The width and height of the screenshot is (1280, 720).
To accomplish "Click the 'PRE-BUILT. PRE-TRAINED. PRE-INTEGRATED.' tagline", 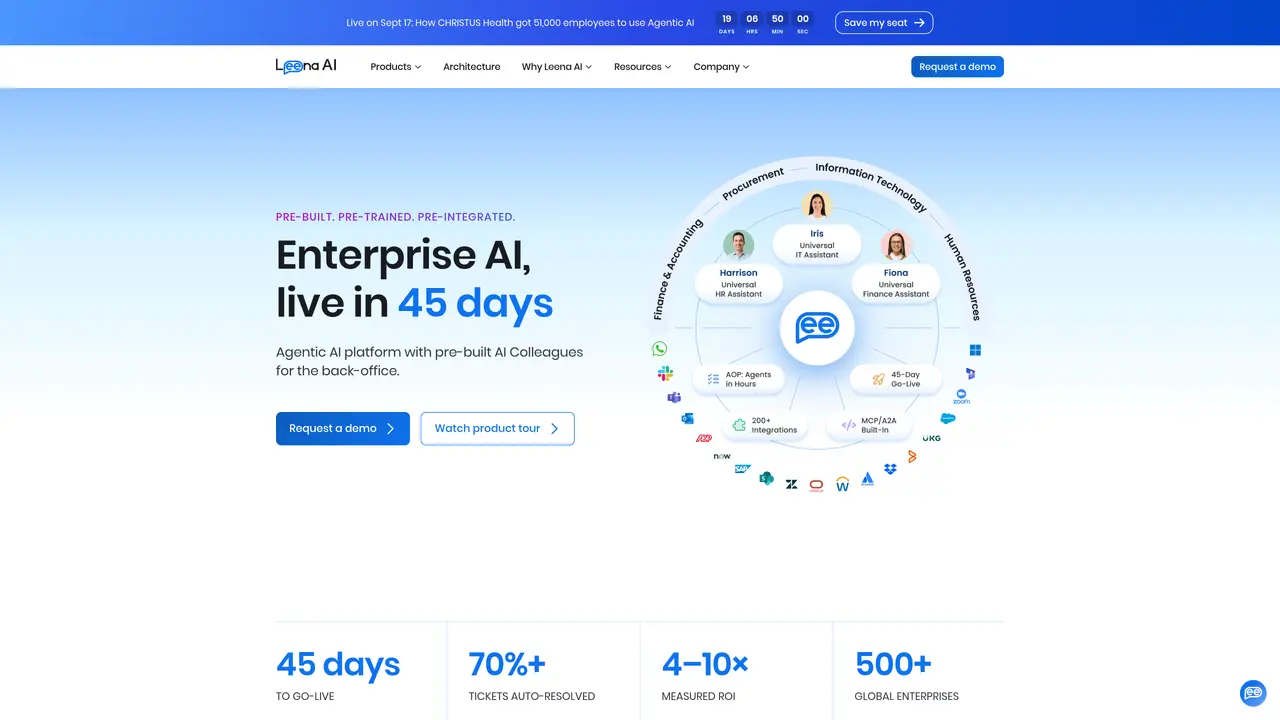I will coord(396,217).
